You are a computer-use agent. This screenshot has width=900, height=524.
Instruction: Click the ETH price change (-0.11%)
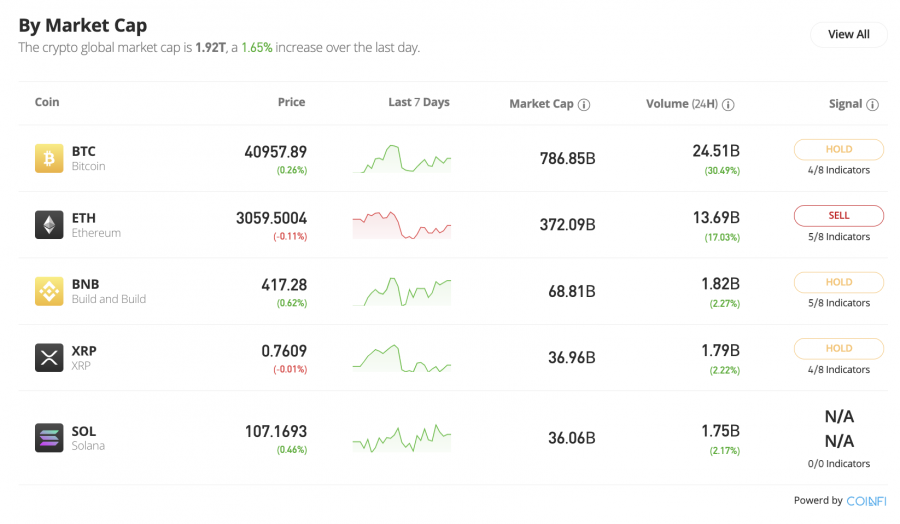coord(290,236)
